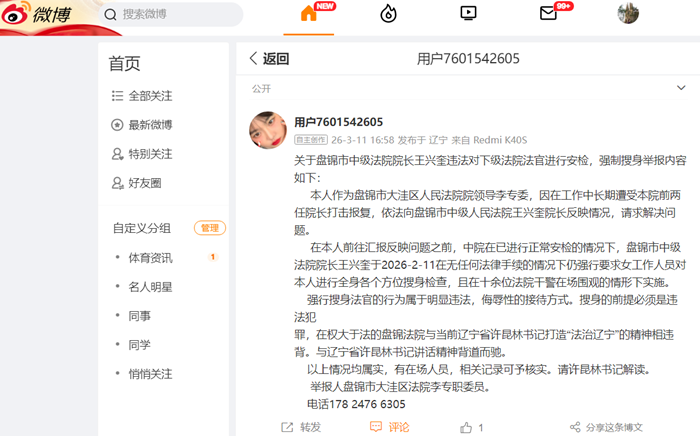700x436 pixels.
Task: Click the search Weibo input field
Action: coord(175,15)
